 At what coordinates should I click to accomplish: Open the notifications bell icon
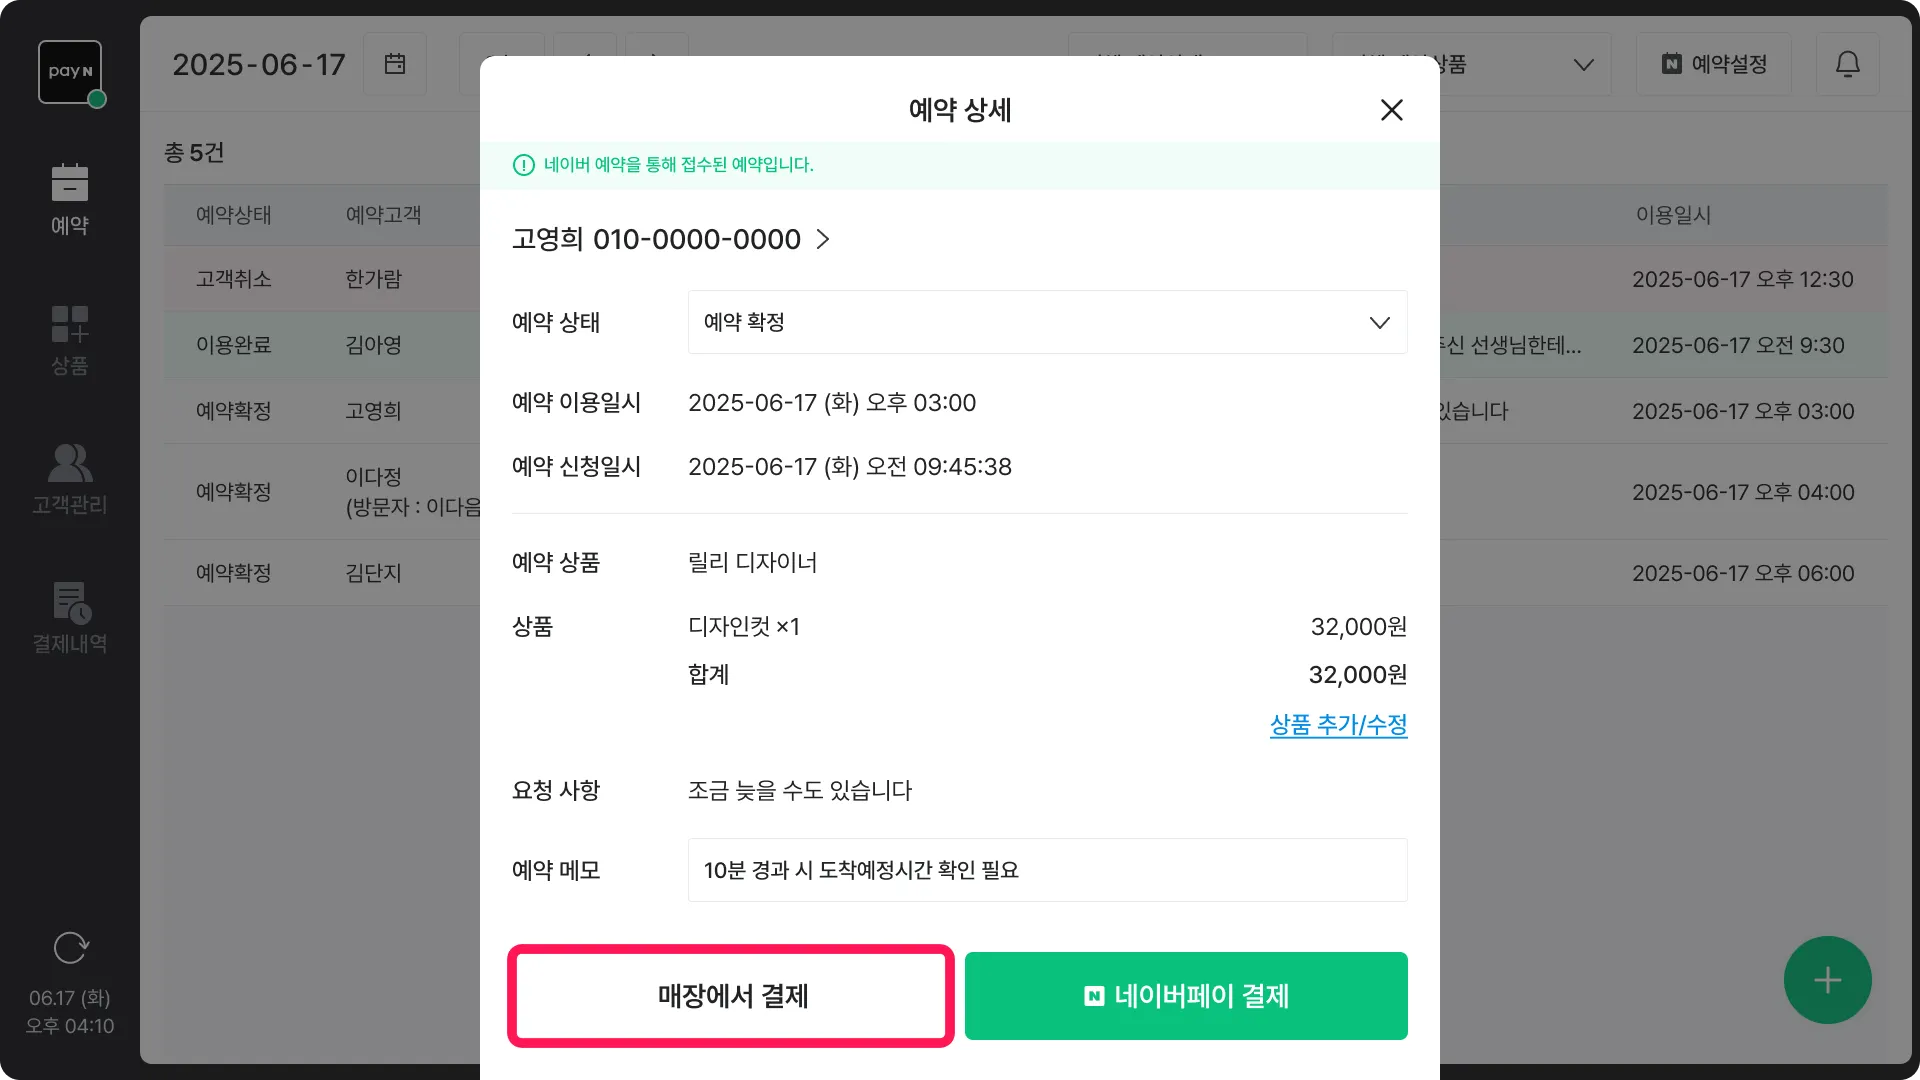[1847, 64]
